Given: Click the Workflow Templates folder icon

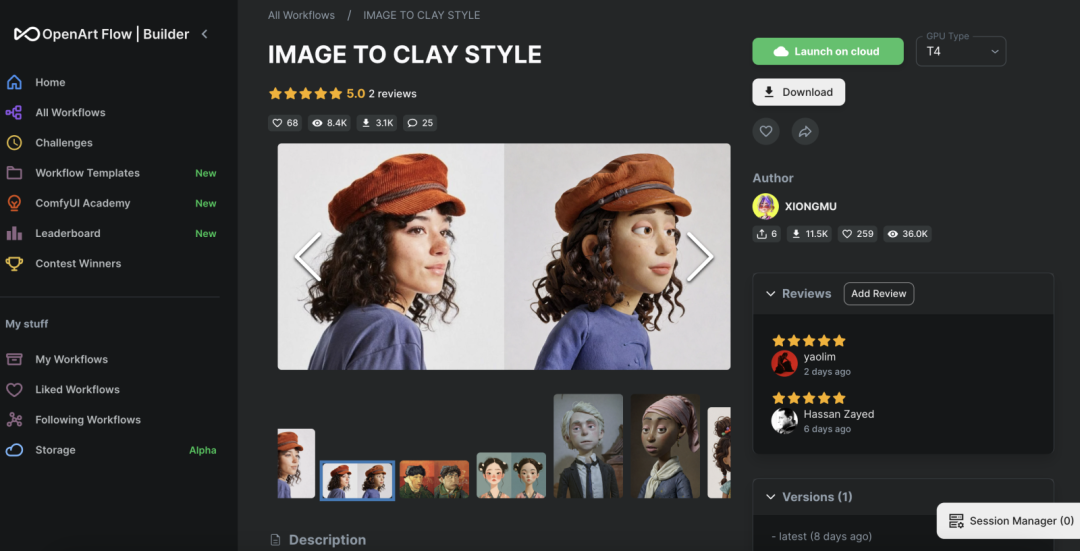Looking at the screenshot, I should (x=14, y=173).
